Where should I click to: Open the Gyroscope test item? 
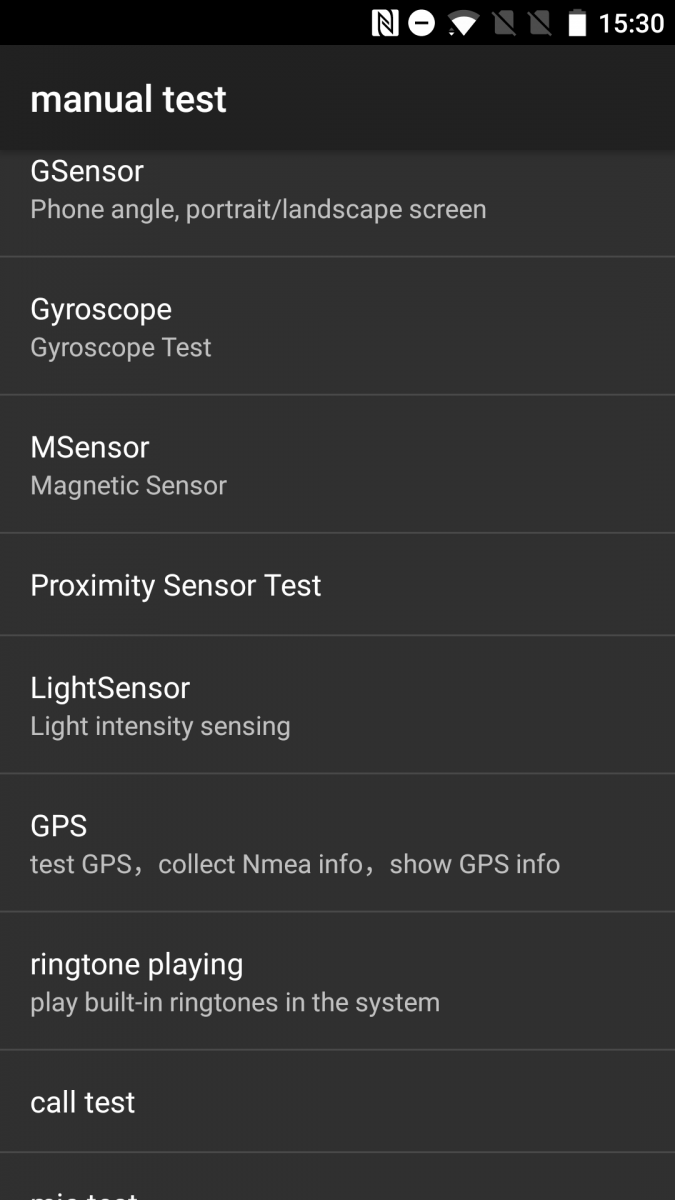pos(337,326)
